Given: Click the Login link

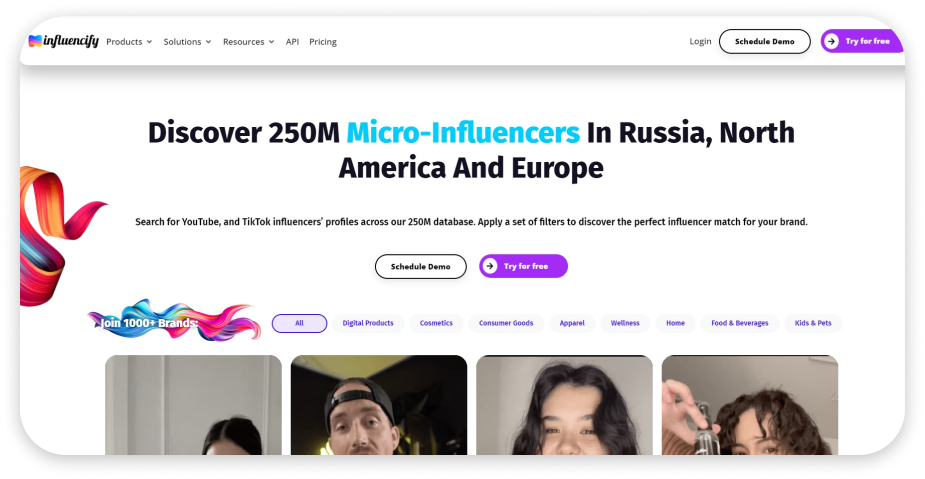Looking at the screenshot, I should [700, 41].
